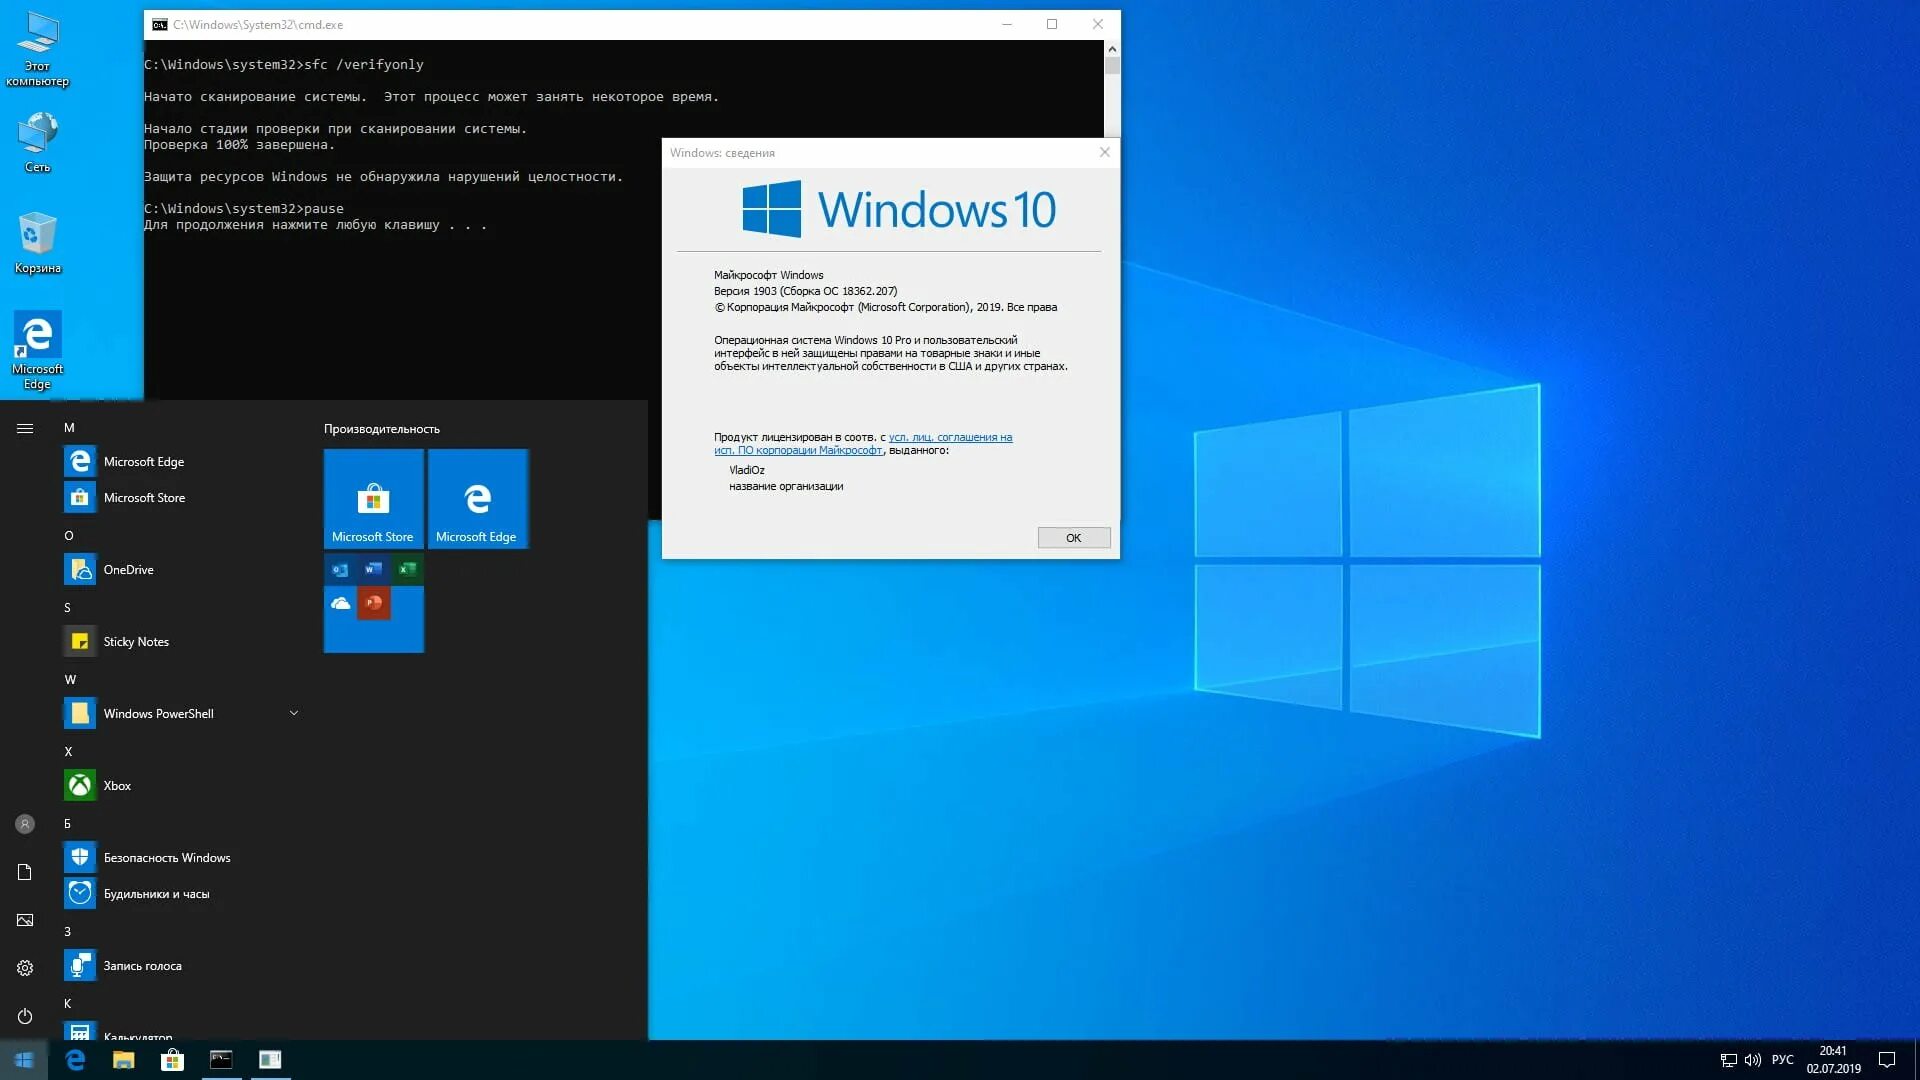The width and height of the screenshot is (1920, 1080).
Task: Switch input language via РУС indicator
Action: (1782, 1060)
